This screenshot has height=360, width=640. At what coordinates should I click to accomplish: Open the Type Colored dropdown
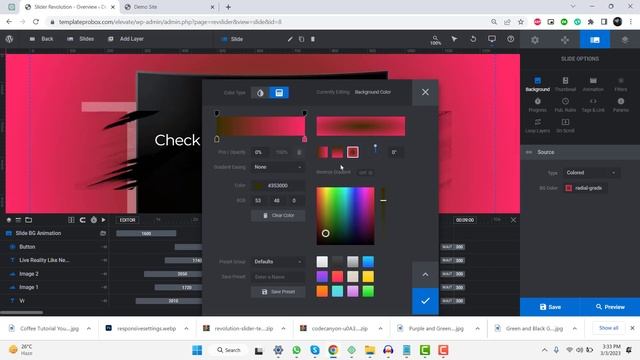(x=591, y=173)
